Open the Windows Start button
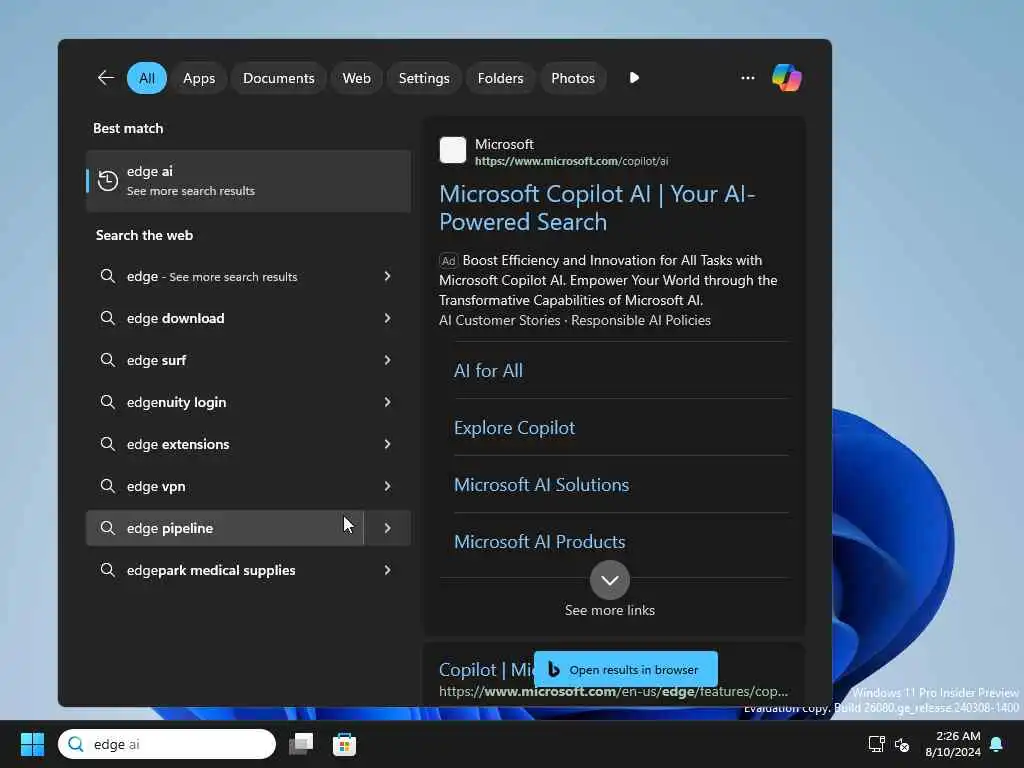 (x=32, y=744)
